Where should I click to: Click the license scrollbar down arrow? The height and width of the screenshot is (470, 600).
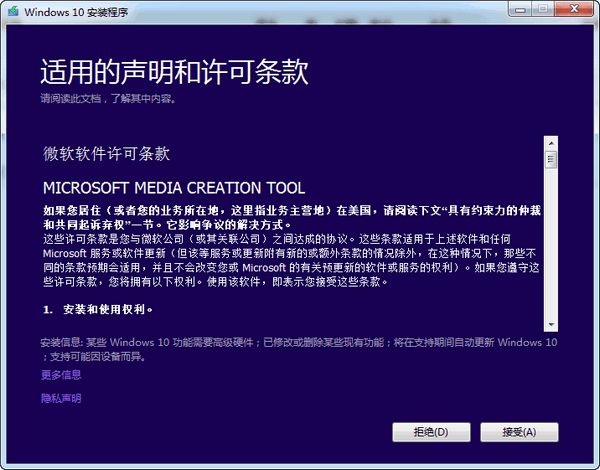[x=551, y=325]
